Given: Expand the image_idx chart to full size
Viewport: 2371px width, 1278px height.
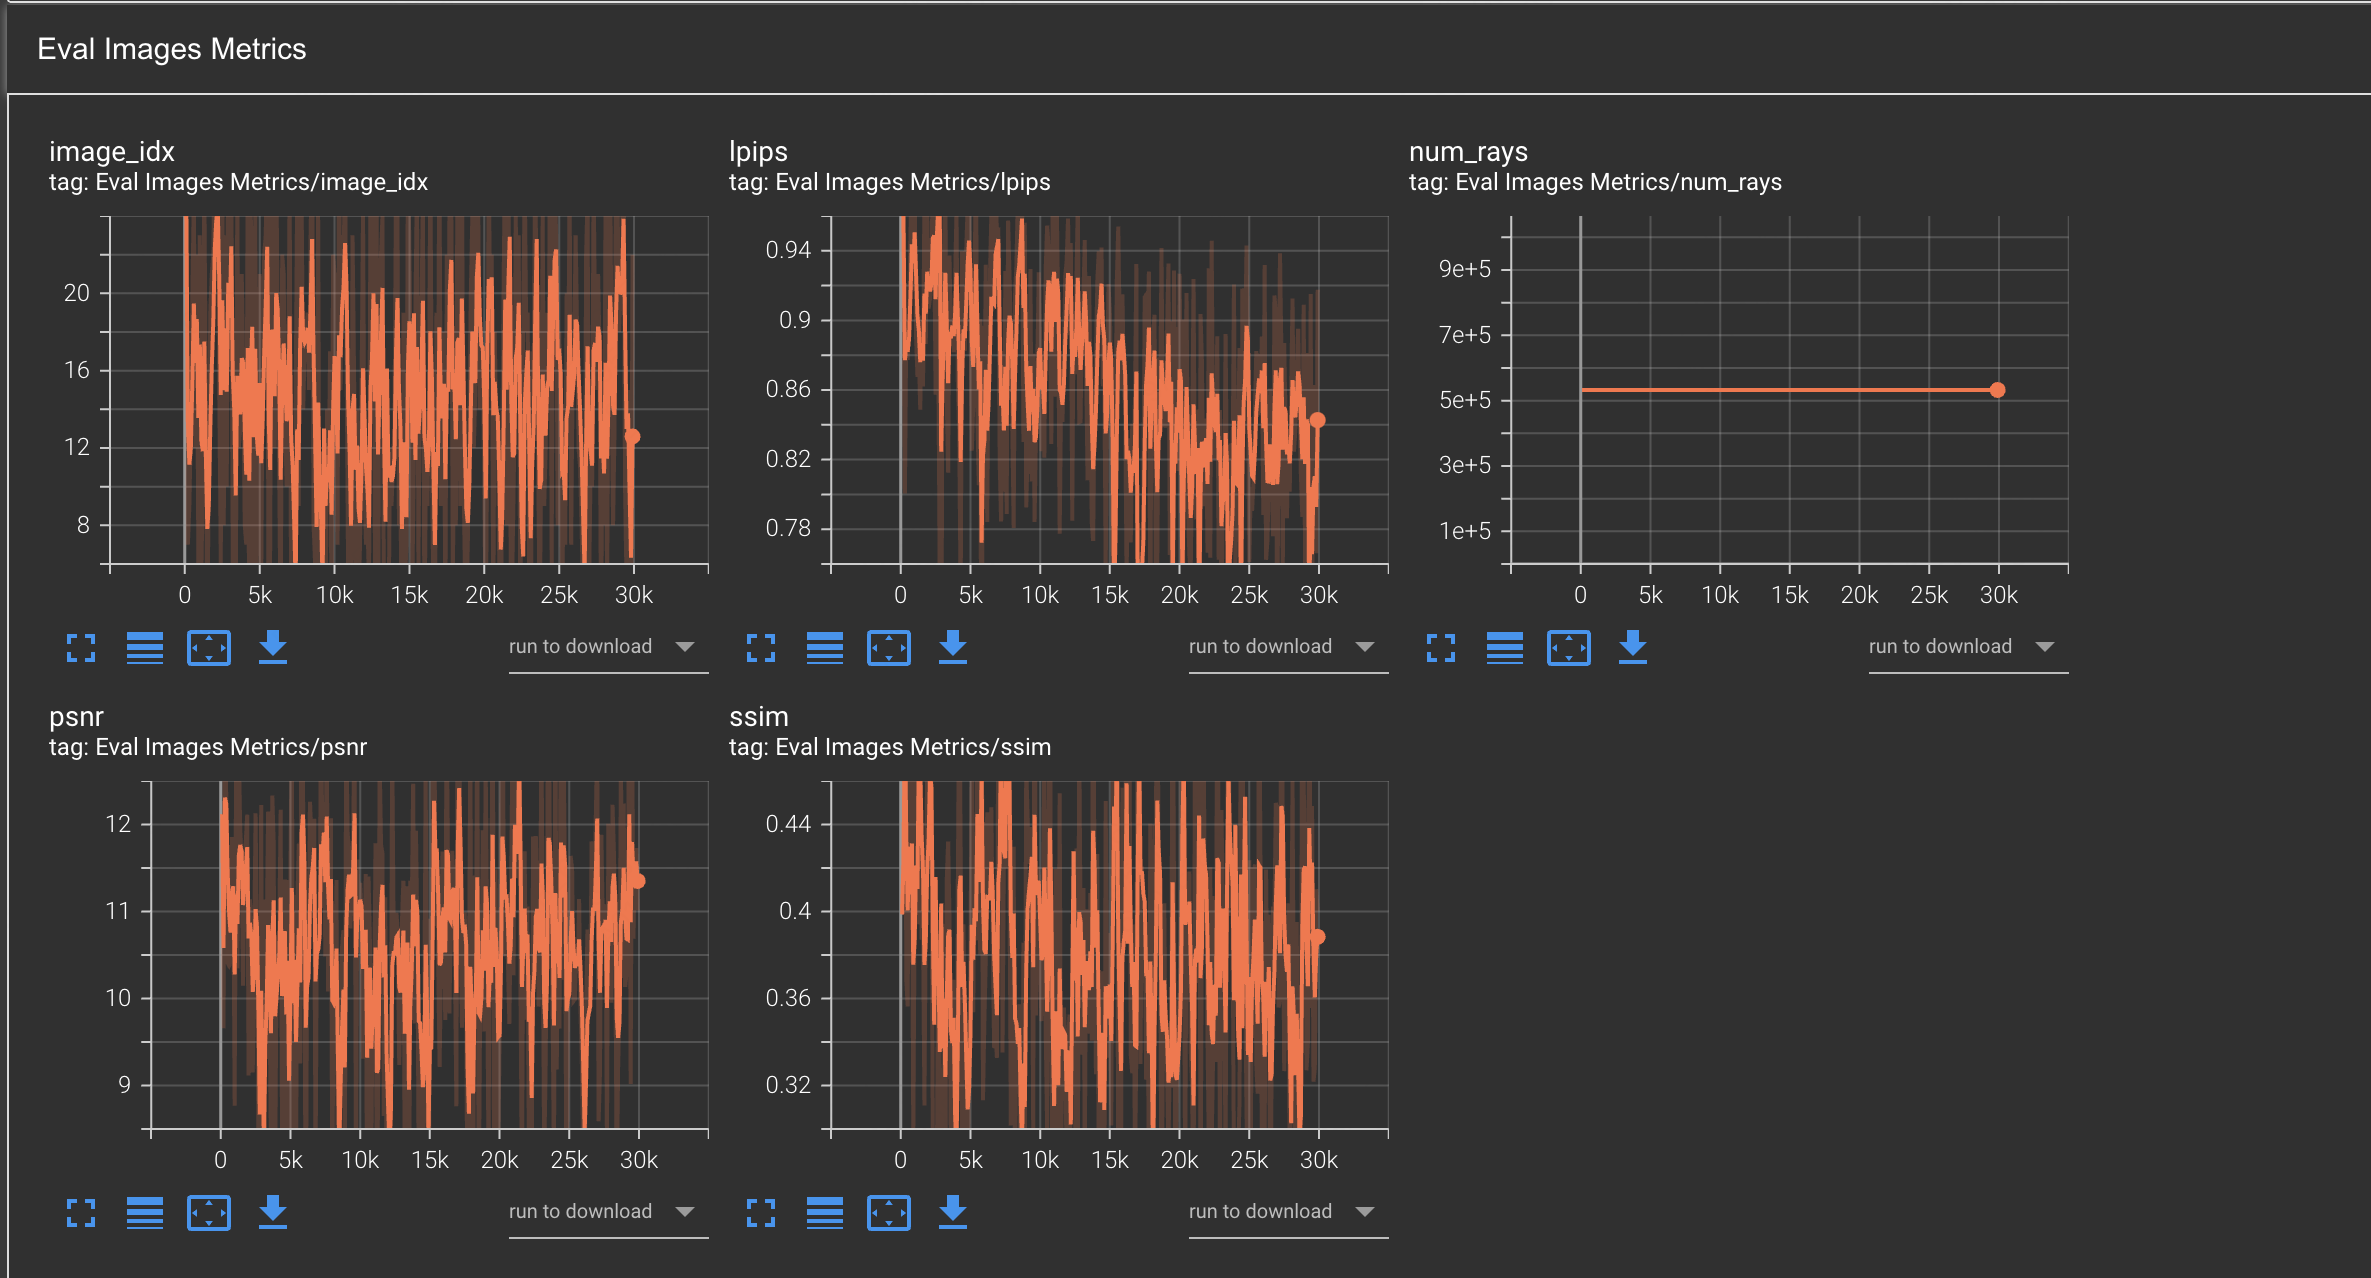Looking at the screenshot, I should [x=80, y=648].
